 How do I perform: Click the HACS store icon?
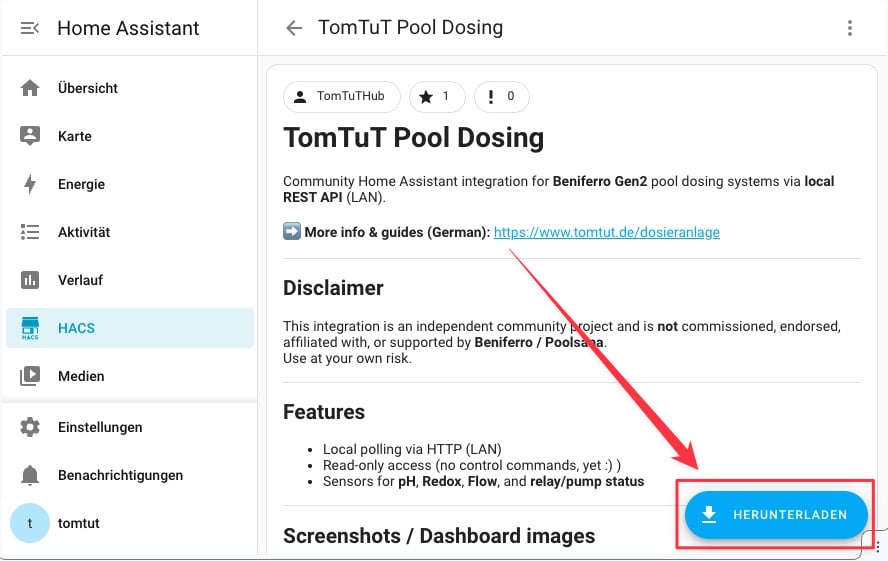(x=30, y=328)
